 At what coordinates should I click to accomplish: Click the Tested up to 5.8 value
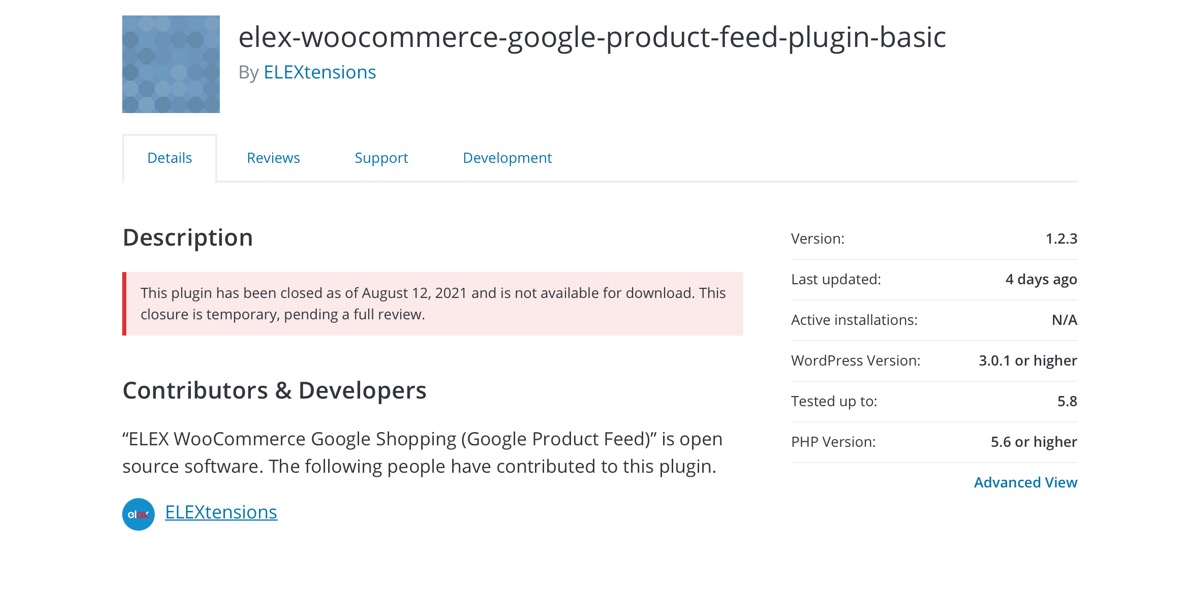click(1067, 401)
